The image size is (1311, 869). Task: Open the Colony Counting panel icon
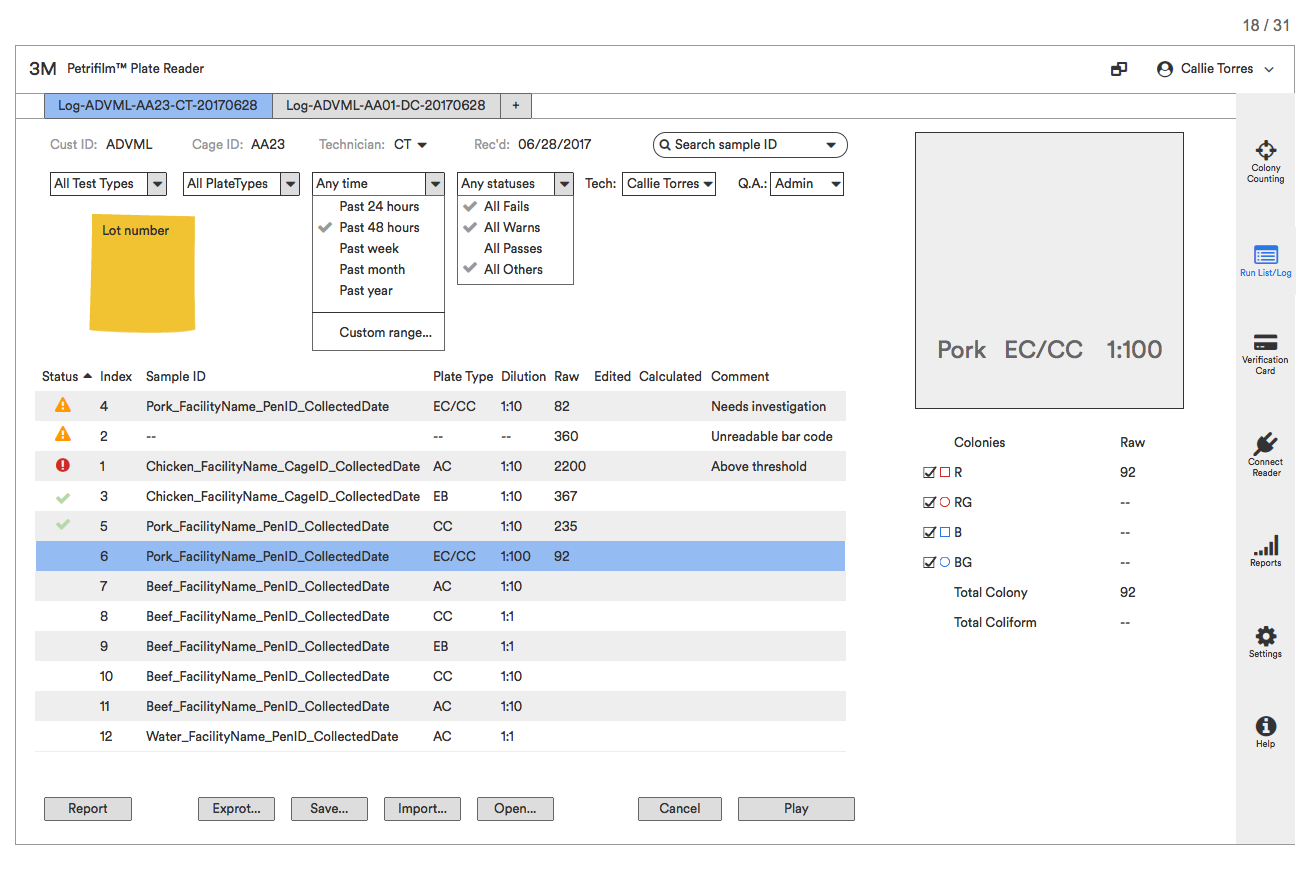pyautogui.click(x=1265, y=150)
